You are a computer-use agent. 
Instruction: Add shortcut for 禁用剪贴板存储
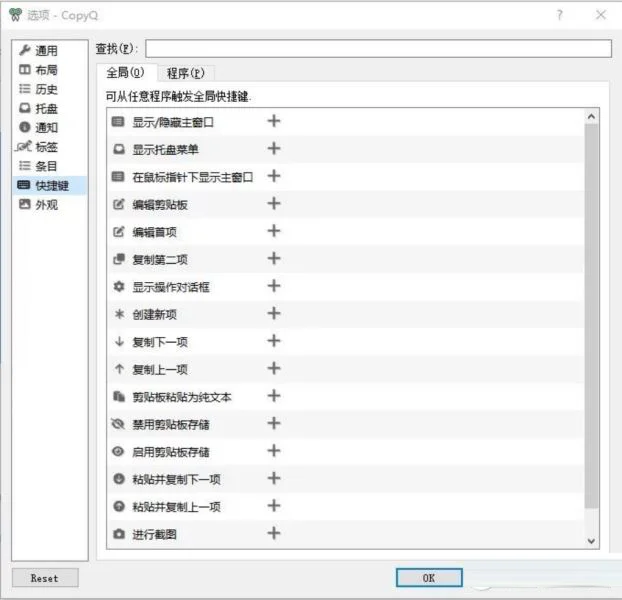tap(274, 423)
